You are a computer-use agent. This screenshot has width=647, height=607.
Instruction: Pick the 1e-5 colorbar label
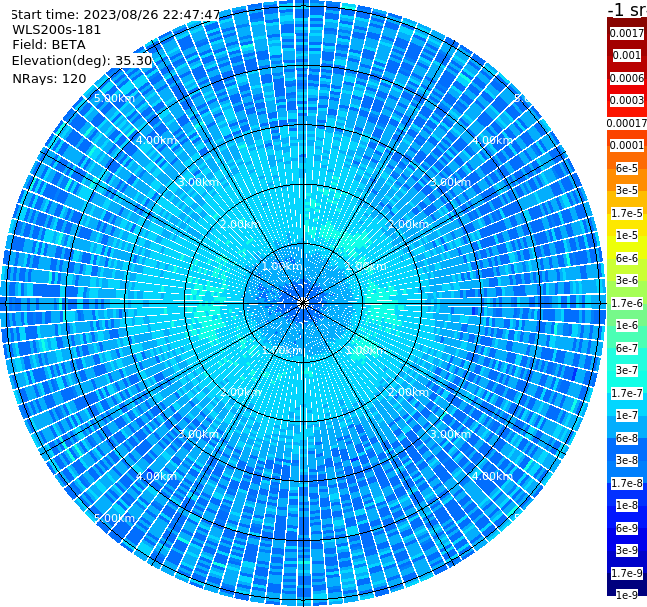[x=627, y=235]
